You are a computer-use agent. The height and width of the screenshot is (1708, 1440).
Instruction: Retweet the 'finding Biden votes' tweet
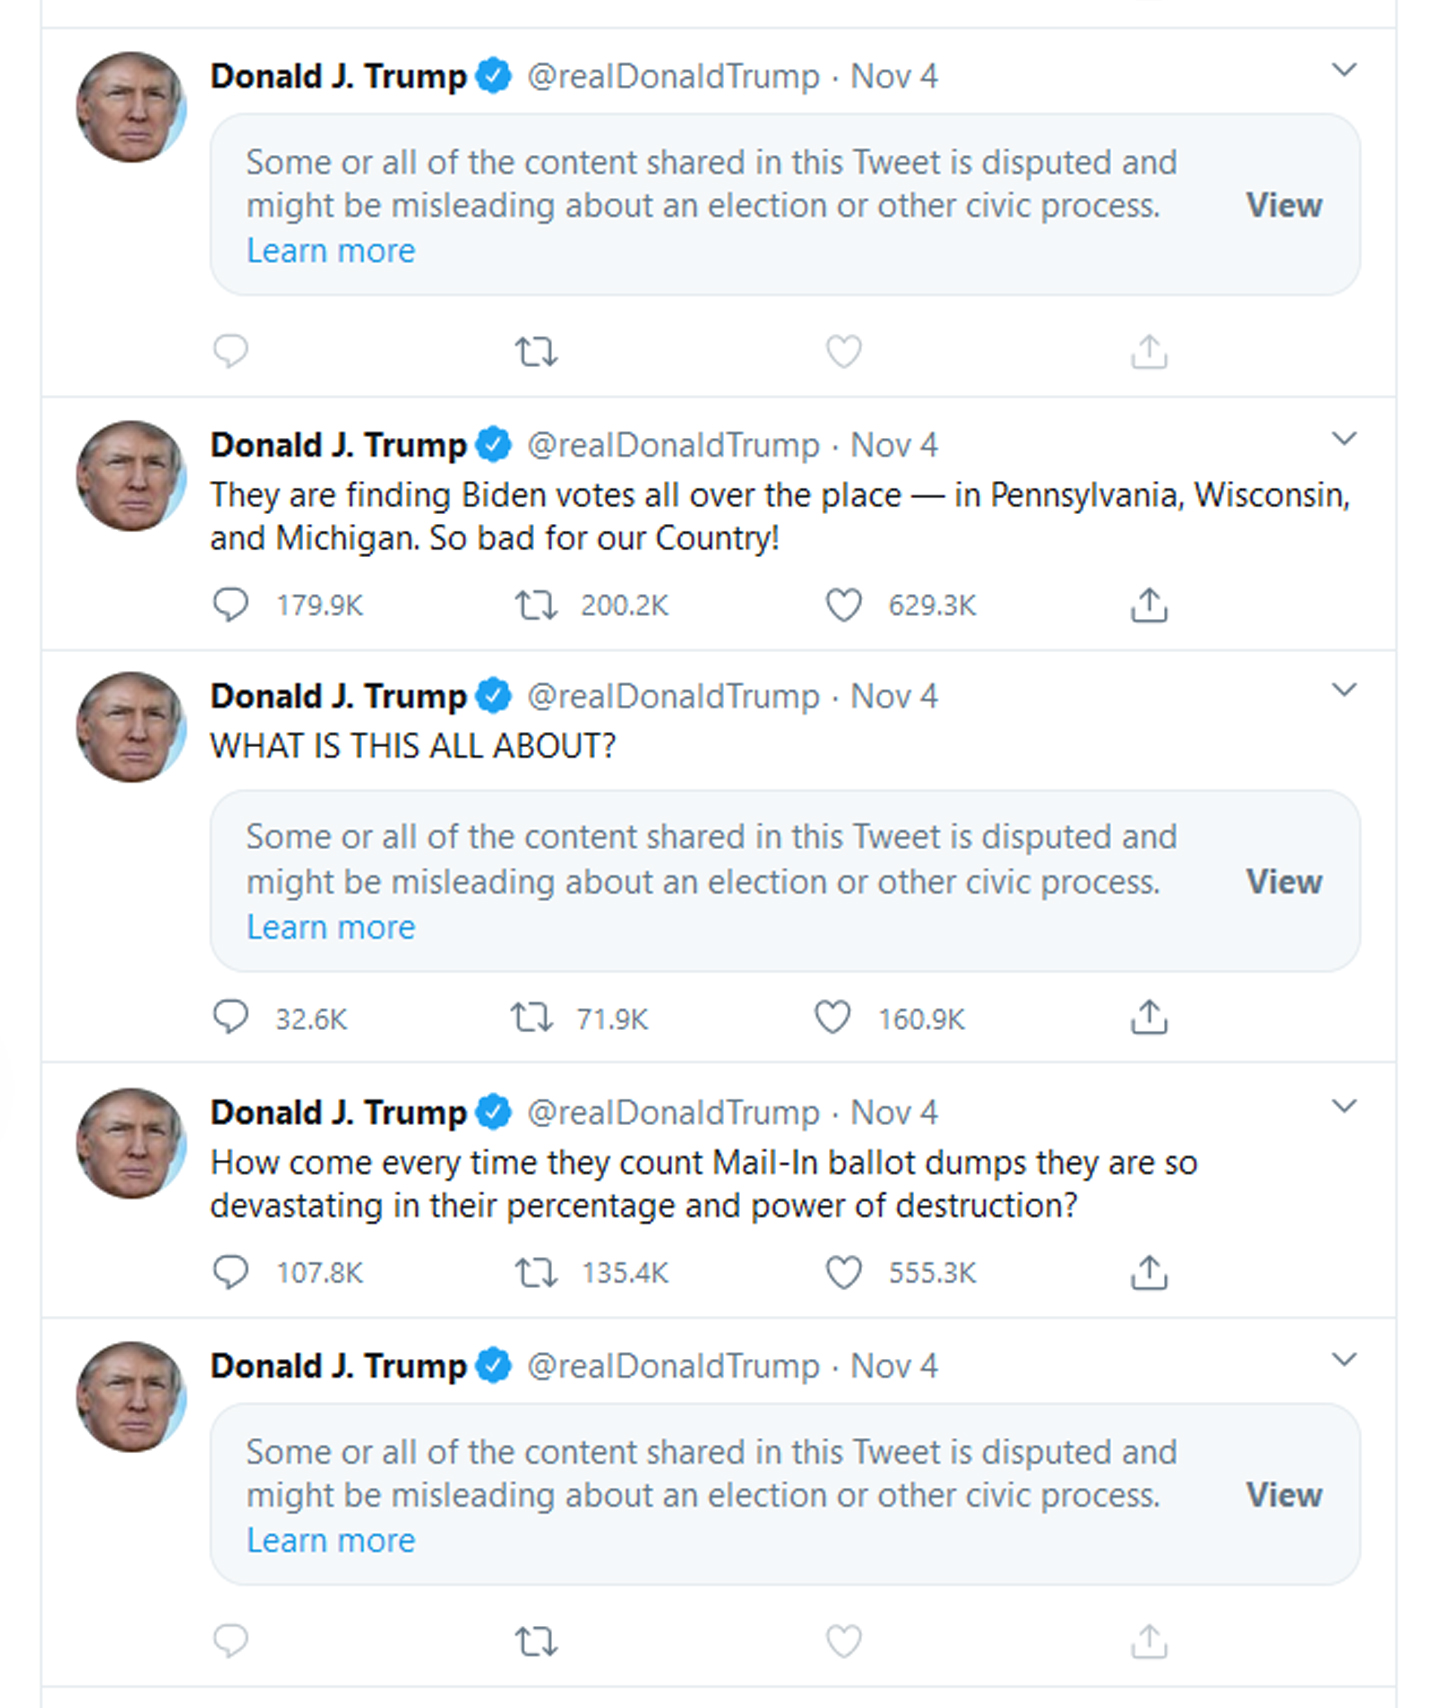point(536,605)
